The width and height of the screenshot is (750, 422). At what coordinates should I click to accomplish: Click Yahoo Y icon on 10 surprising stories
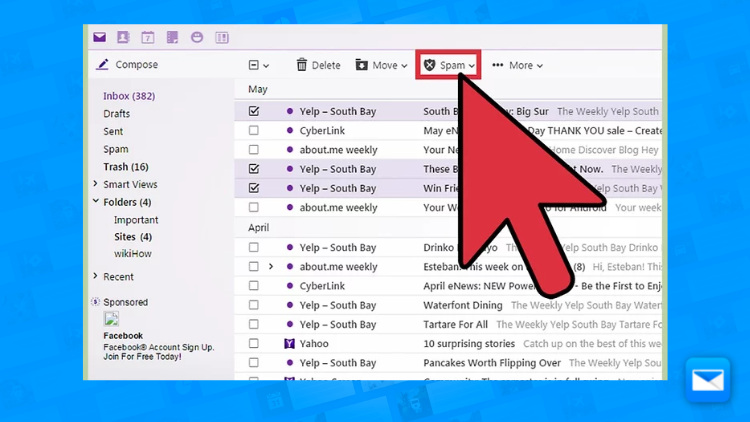click(289, 343)
